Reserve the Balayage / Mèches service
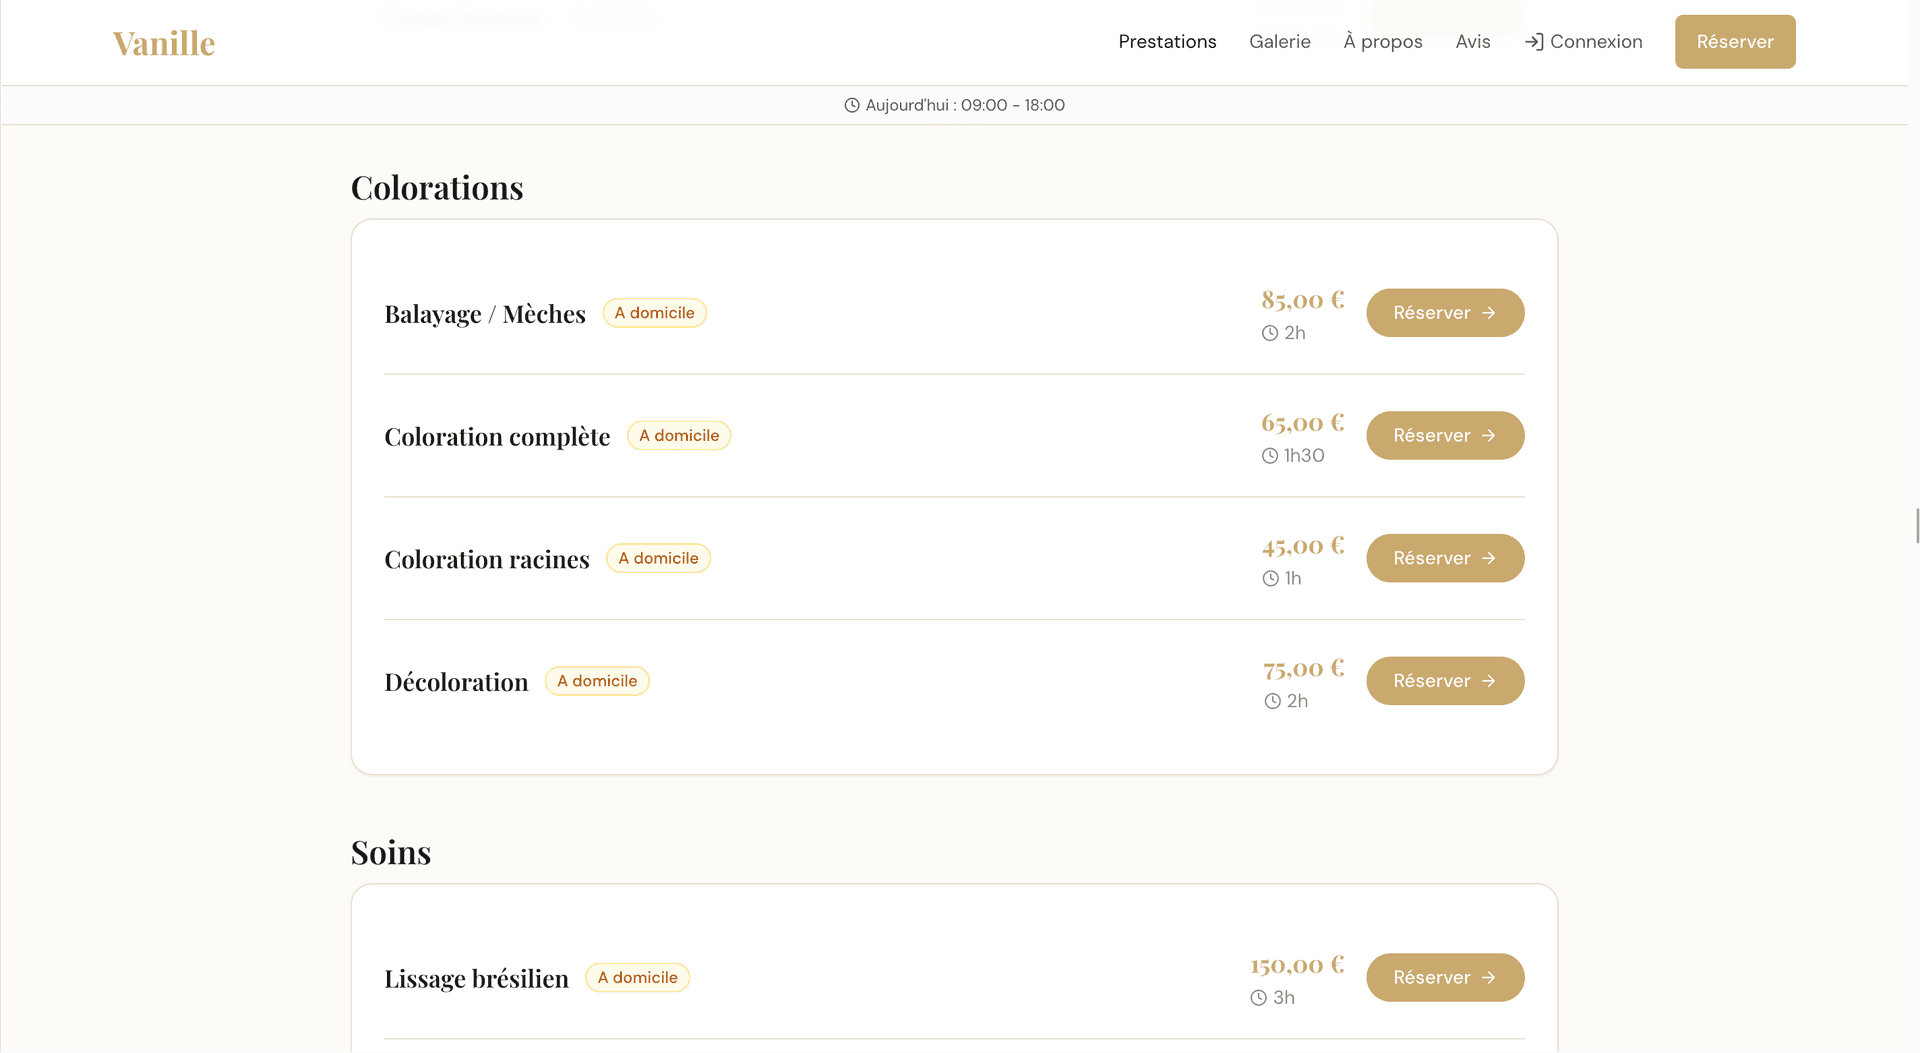Viewport: 1920px width, 1053px height. pyautogui.click(x=1444, y=313)
